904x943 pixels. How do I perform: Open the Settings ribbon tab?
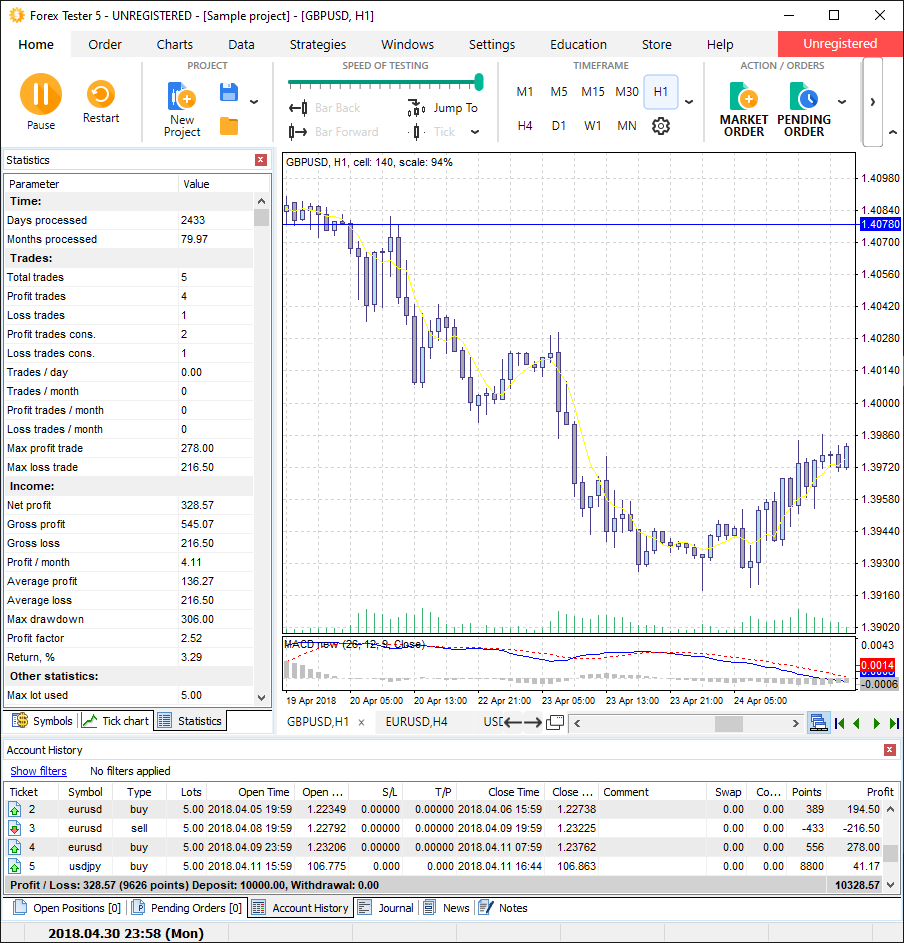click(x=491, y=45)
